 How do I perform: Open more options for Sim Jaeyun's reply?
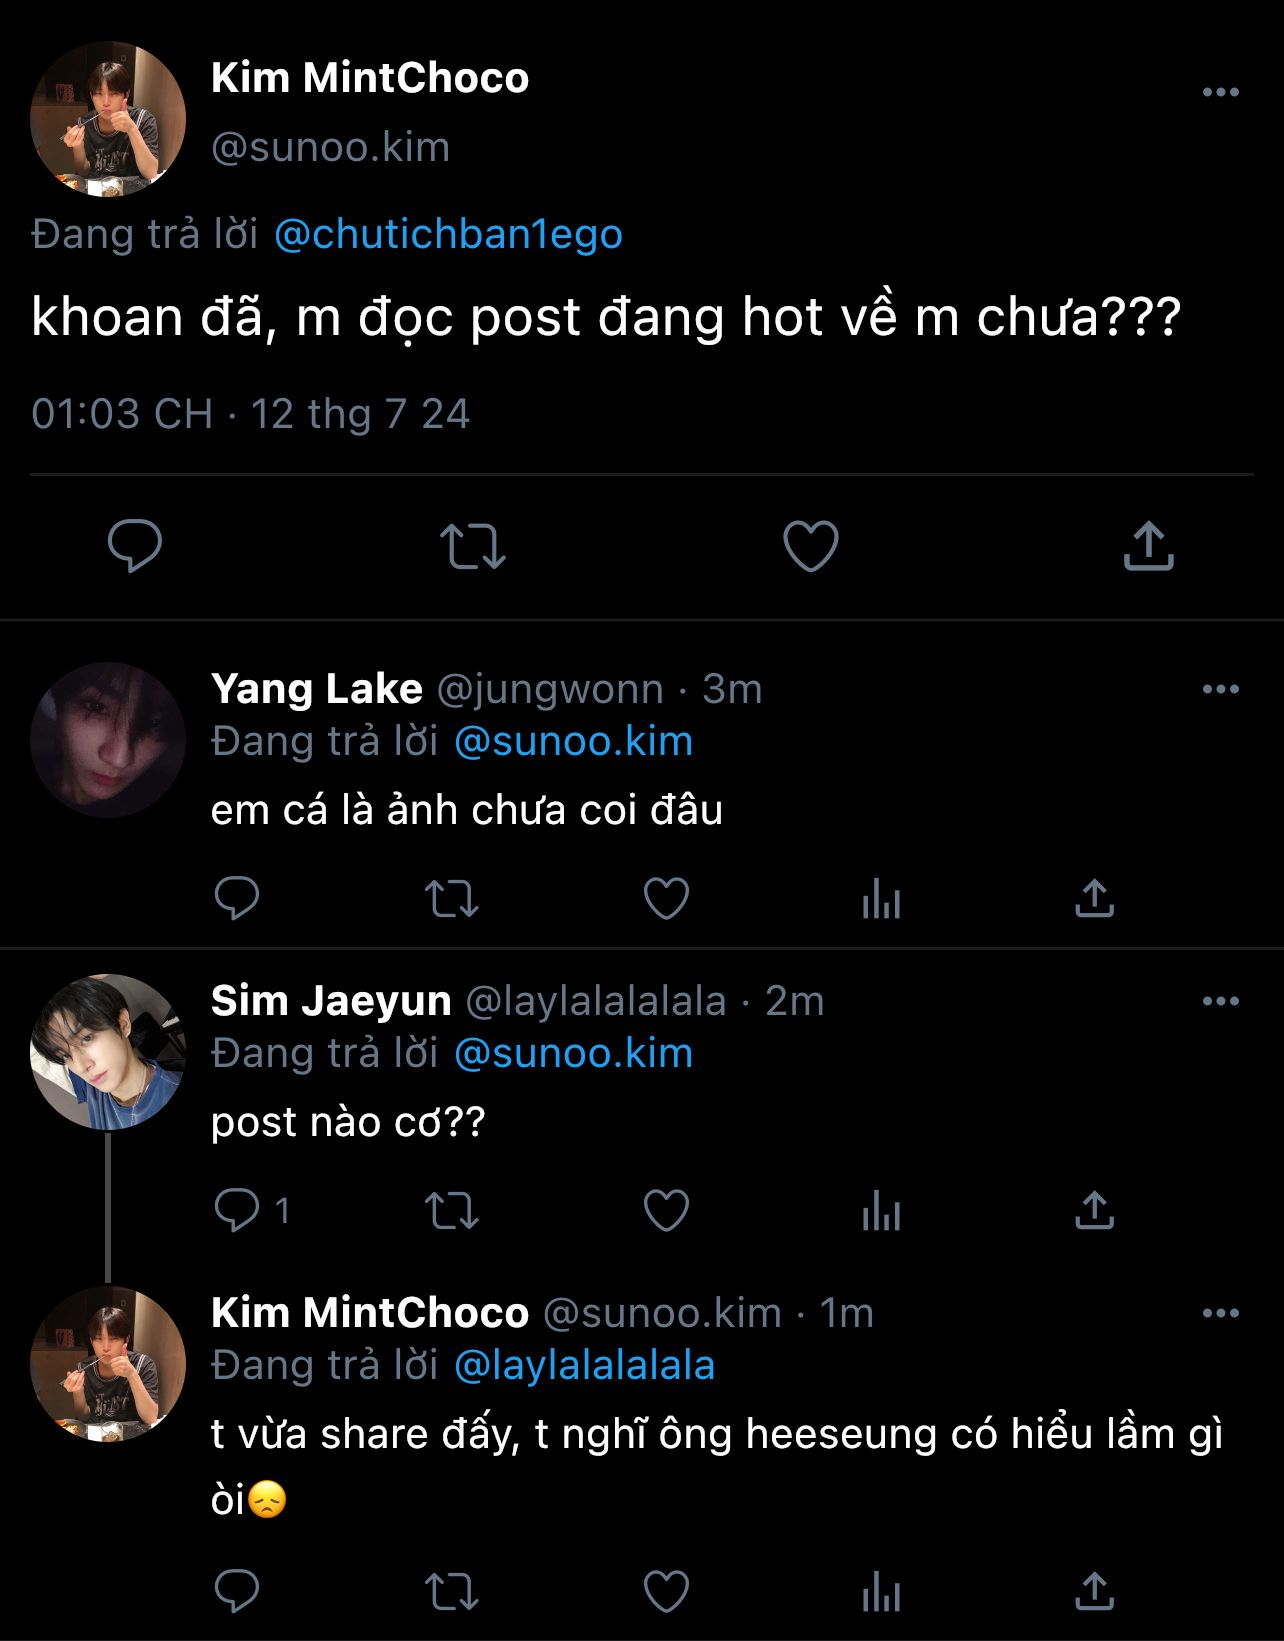1220,1001
